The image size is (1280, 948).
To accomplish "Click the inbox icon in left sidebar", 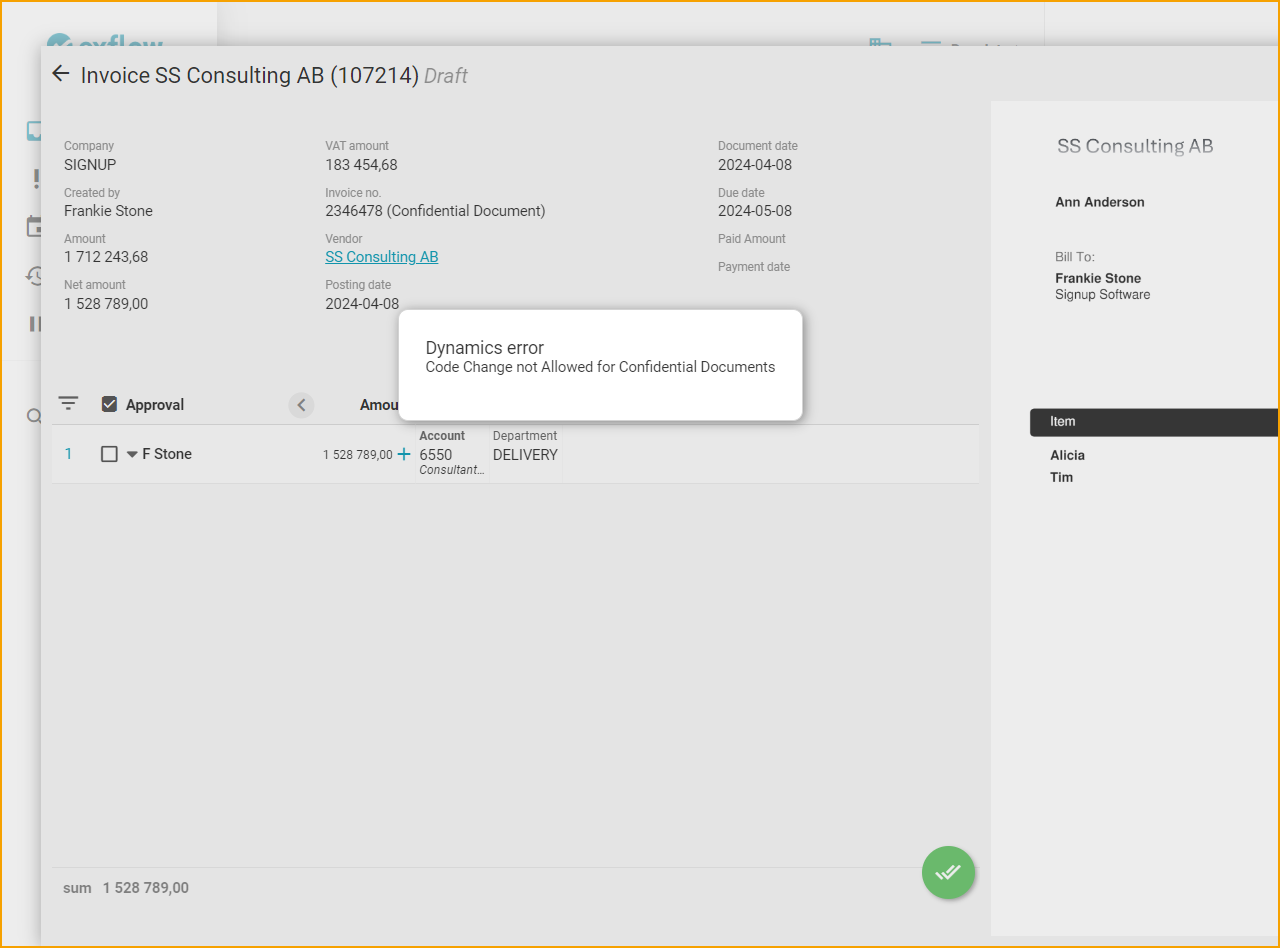I will [34, 131].
